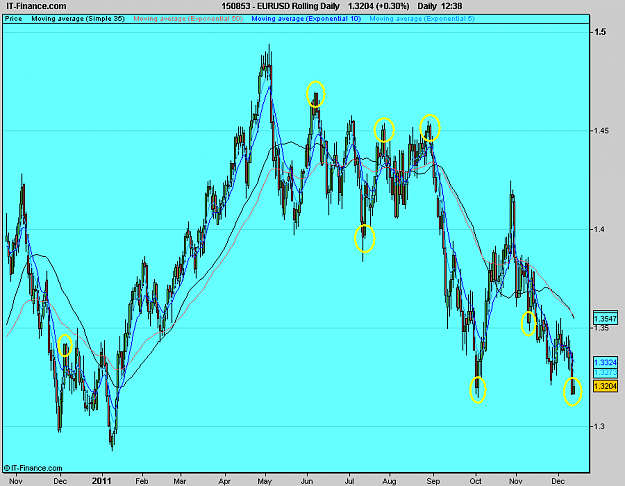
Task: Click the 1.3204 (+0.30%) quote in header
Action: 378,6
